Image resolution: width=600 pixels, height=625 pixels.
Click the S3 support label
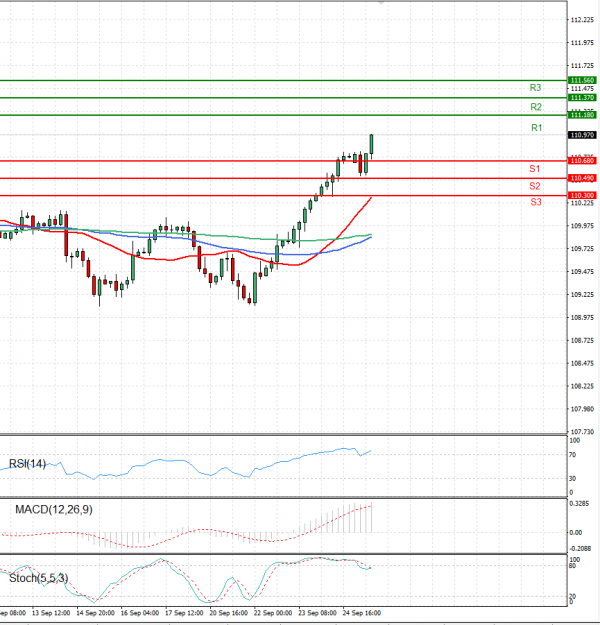(x=536, y=202)
